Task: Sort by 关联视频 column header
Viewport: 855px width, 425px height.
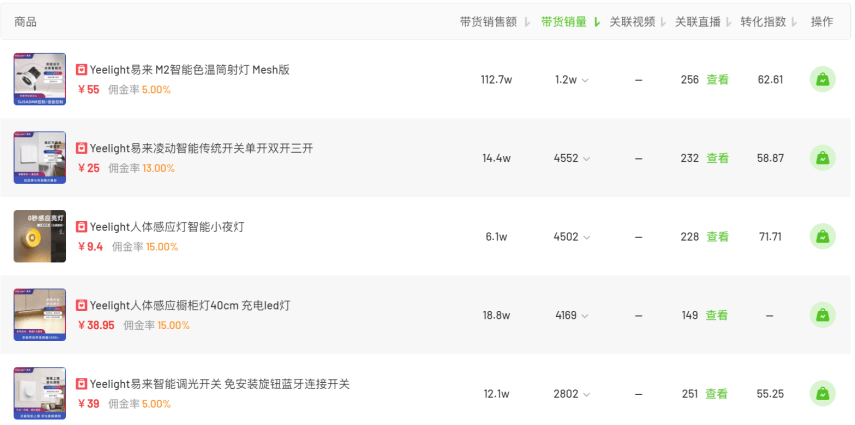Action: [x=638, y=22]
